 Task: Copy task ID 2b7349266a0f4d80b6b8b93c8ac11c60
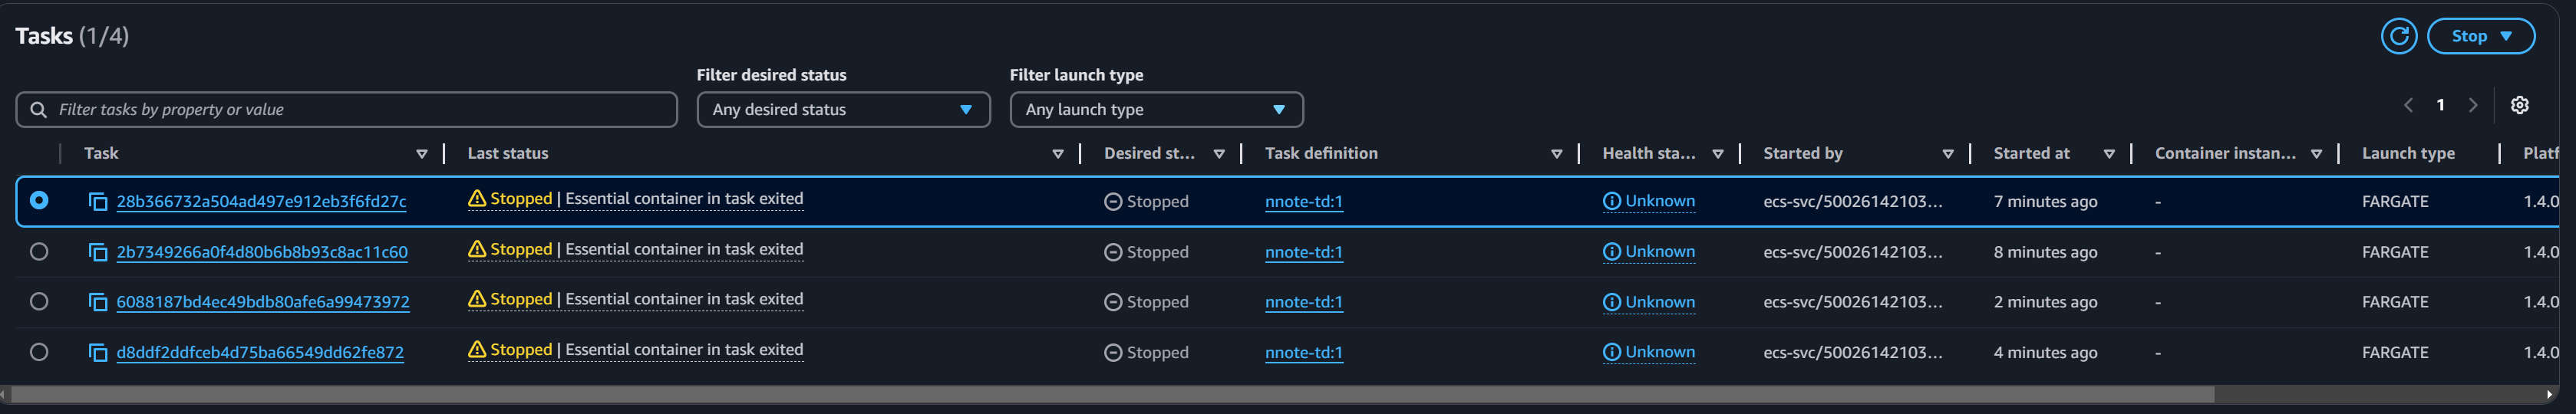[98, 252]
